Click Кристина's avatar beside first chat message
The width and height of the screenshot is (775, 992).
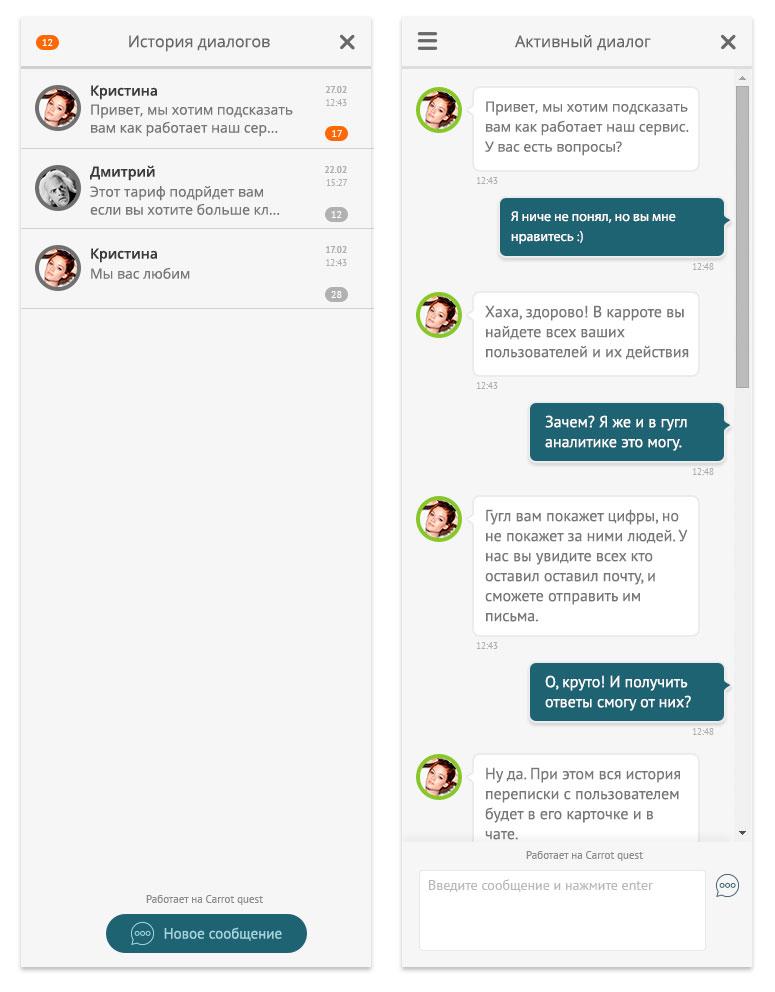(438, 110)
